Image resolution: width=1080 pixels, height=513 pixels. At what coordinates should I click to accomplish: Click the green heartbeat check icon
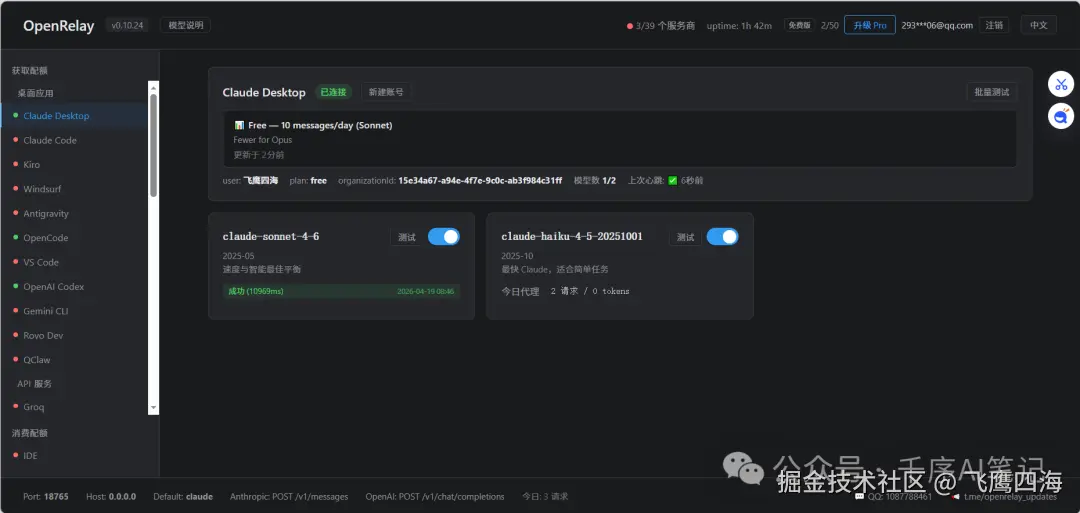coord(672,180)
